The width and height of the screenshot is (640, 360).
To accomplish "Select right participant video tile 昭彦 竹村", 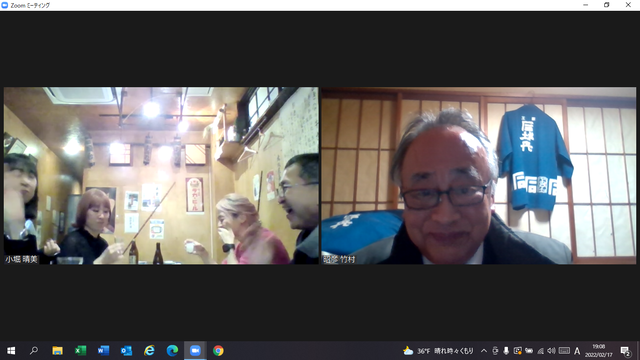I will (x=479, y=176).
